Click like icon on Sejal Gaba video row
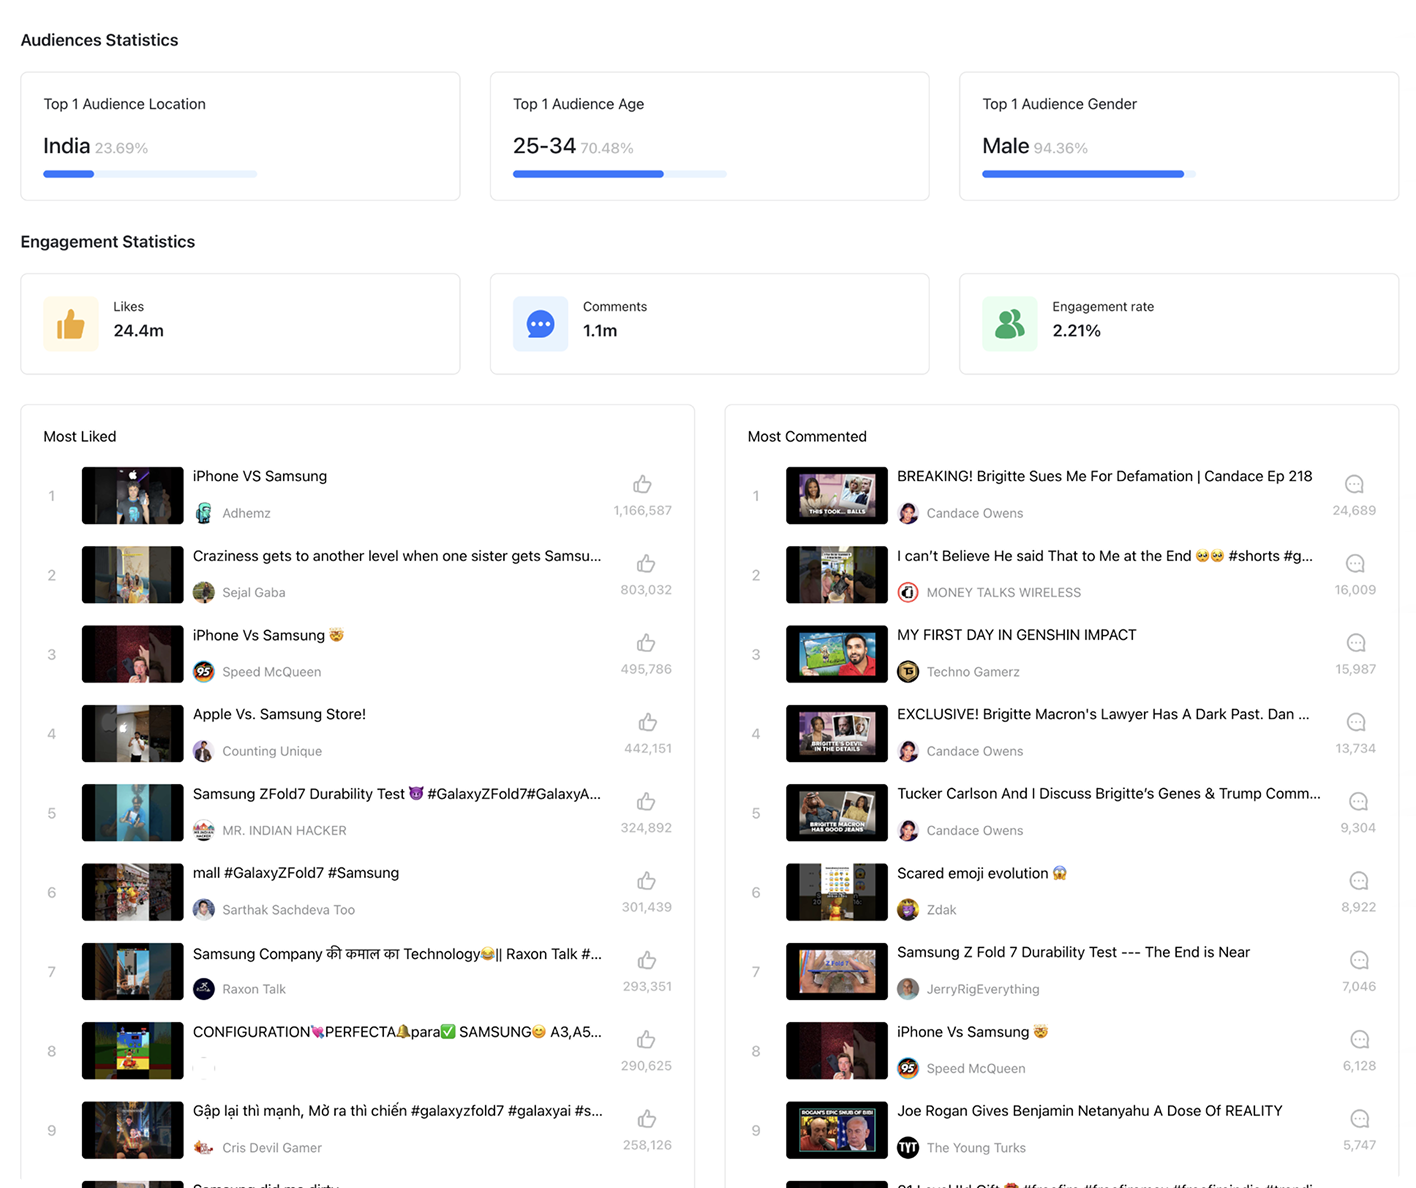 [646, 563]
